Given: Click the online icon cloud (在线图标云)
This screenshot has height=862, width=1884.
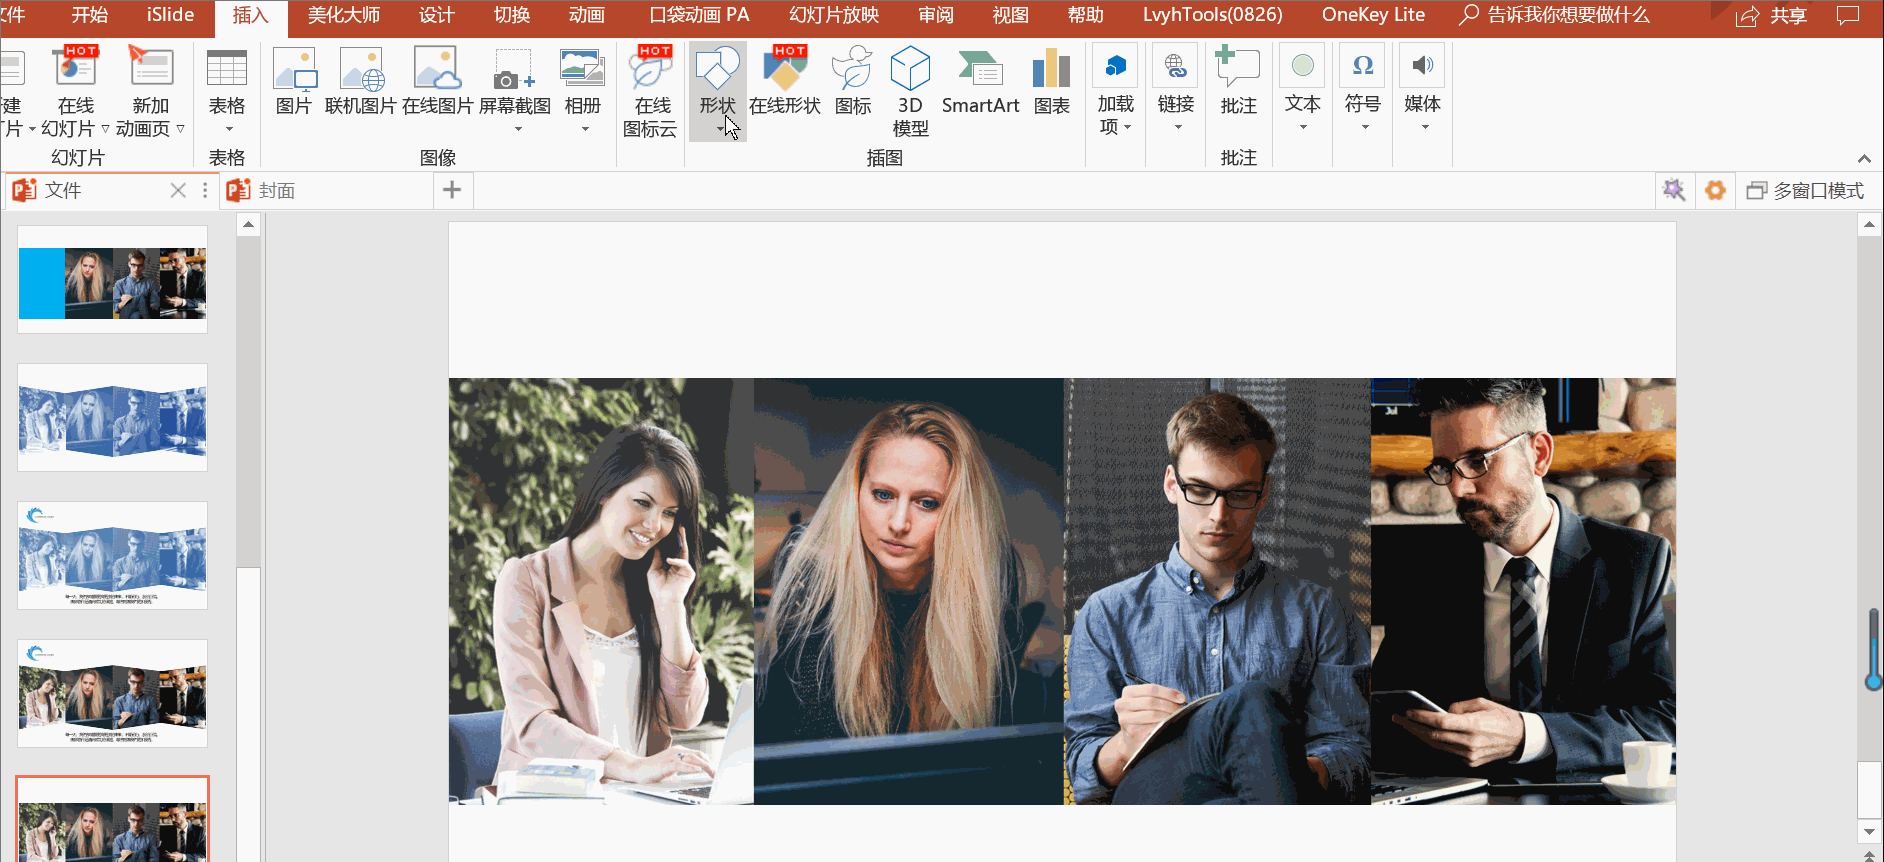Looking at the screenshot, I should pos(650,90).
